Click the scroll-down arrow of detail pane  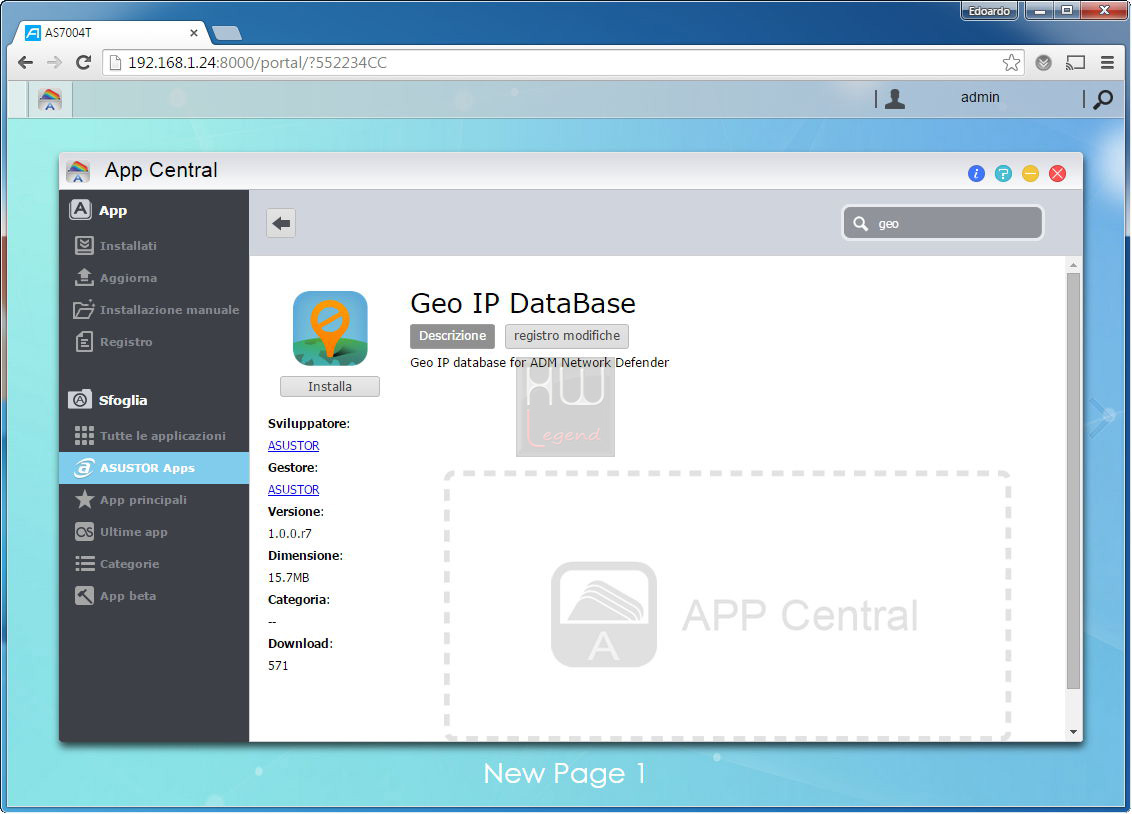click(x=1074, y=732)
